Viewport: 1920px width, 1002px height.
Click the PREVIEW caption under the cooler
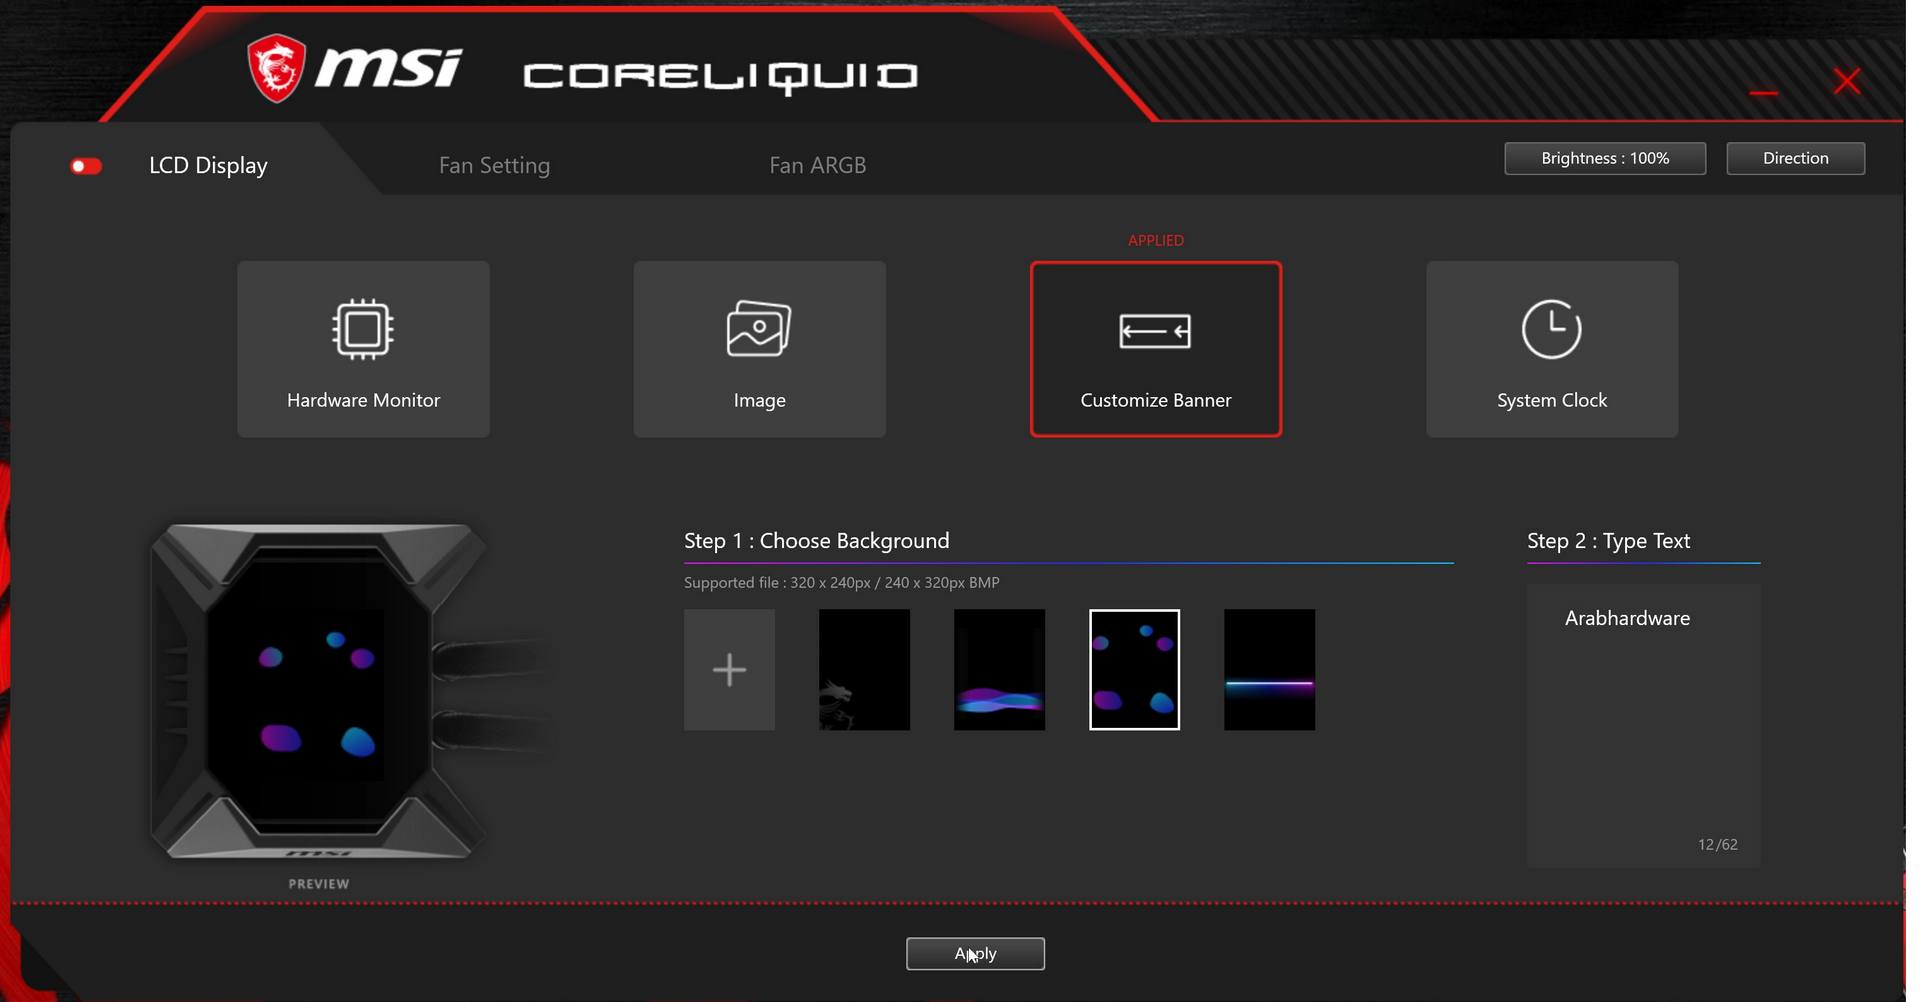click(319, 884)
